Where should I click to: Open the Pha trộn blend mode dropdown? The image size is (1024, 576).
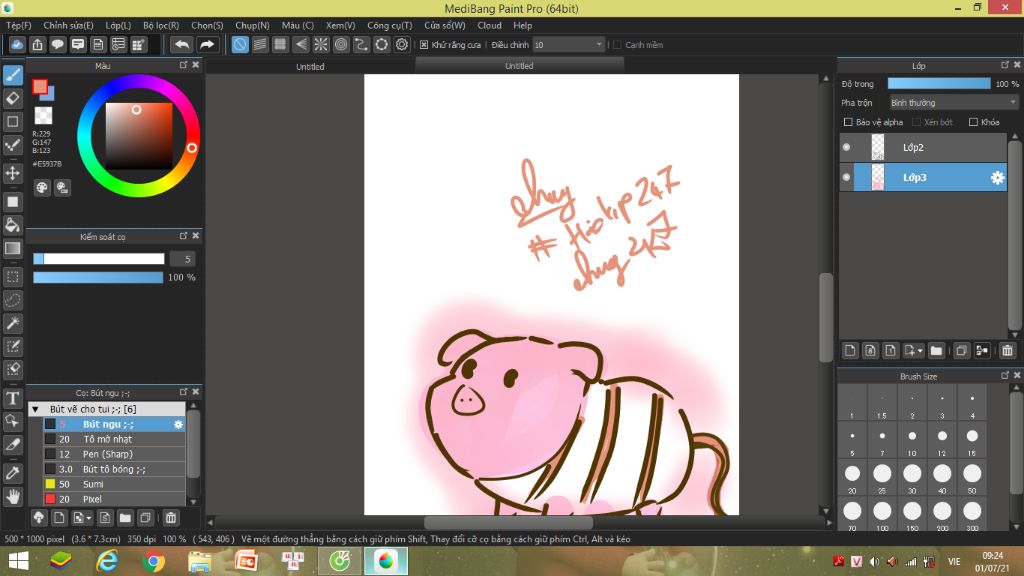click(x=953, y=103)
